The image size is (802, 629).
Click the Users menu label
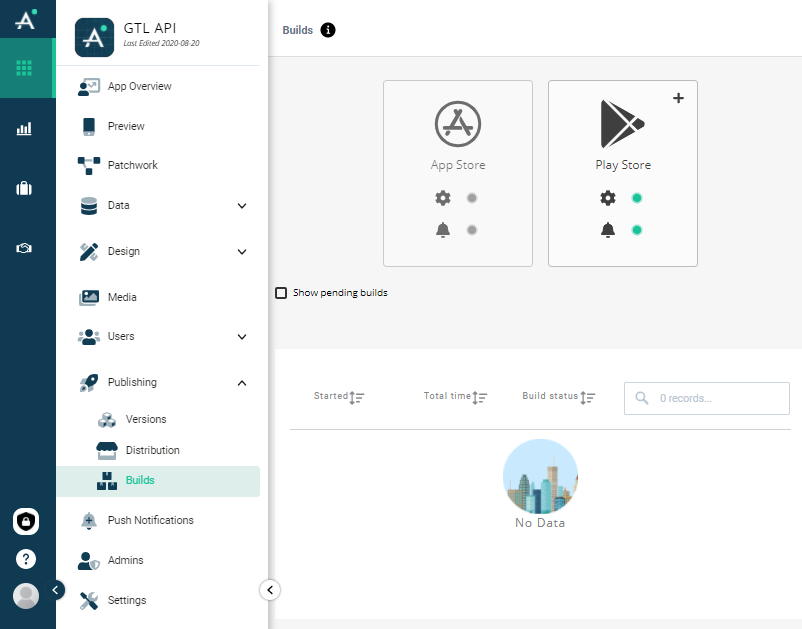121,336
